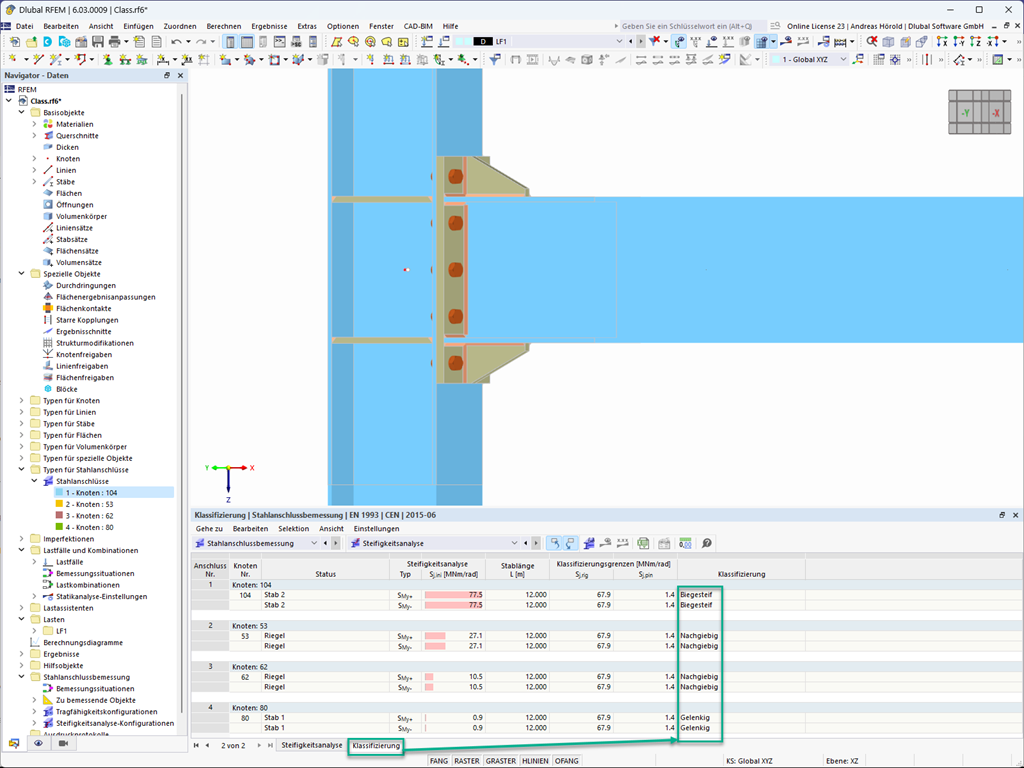Switch to the Steifigkeitsanalyse tab

click(x=312, y=745)
